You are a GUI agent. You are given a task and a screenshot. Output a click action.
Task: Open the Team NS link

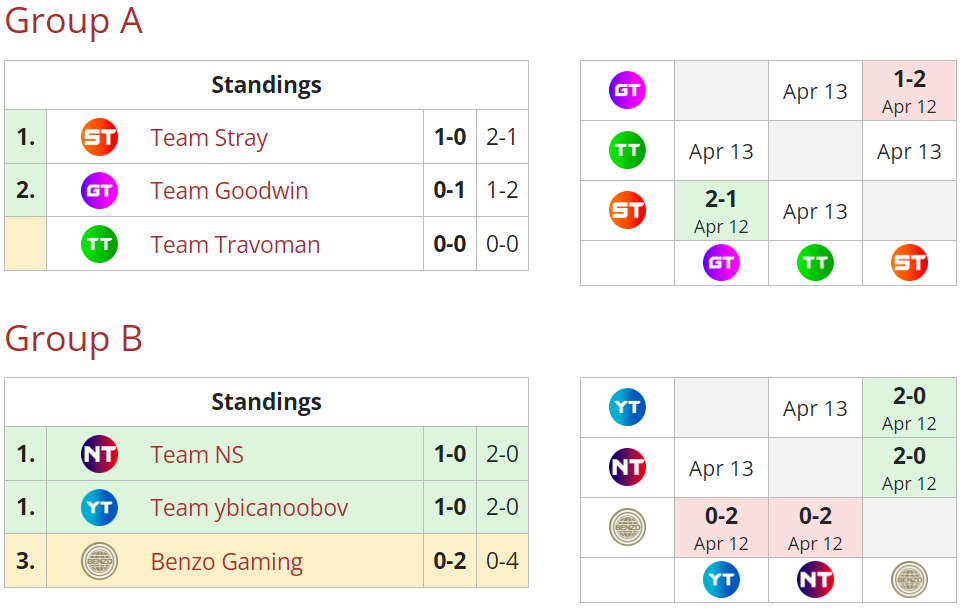tap(197, 454)
